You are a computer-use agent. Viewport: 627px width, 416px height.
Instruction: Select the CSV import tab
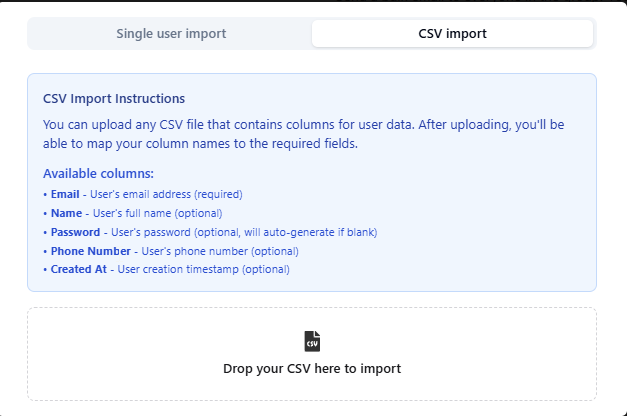[452, 33]
